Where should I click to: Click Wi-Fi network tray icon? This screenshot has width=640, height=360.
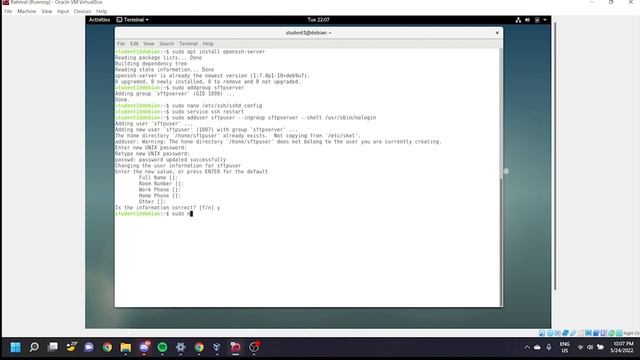[x=580, y=347]
